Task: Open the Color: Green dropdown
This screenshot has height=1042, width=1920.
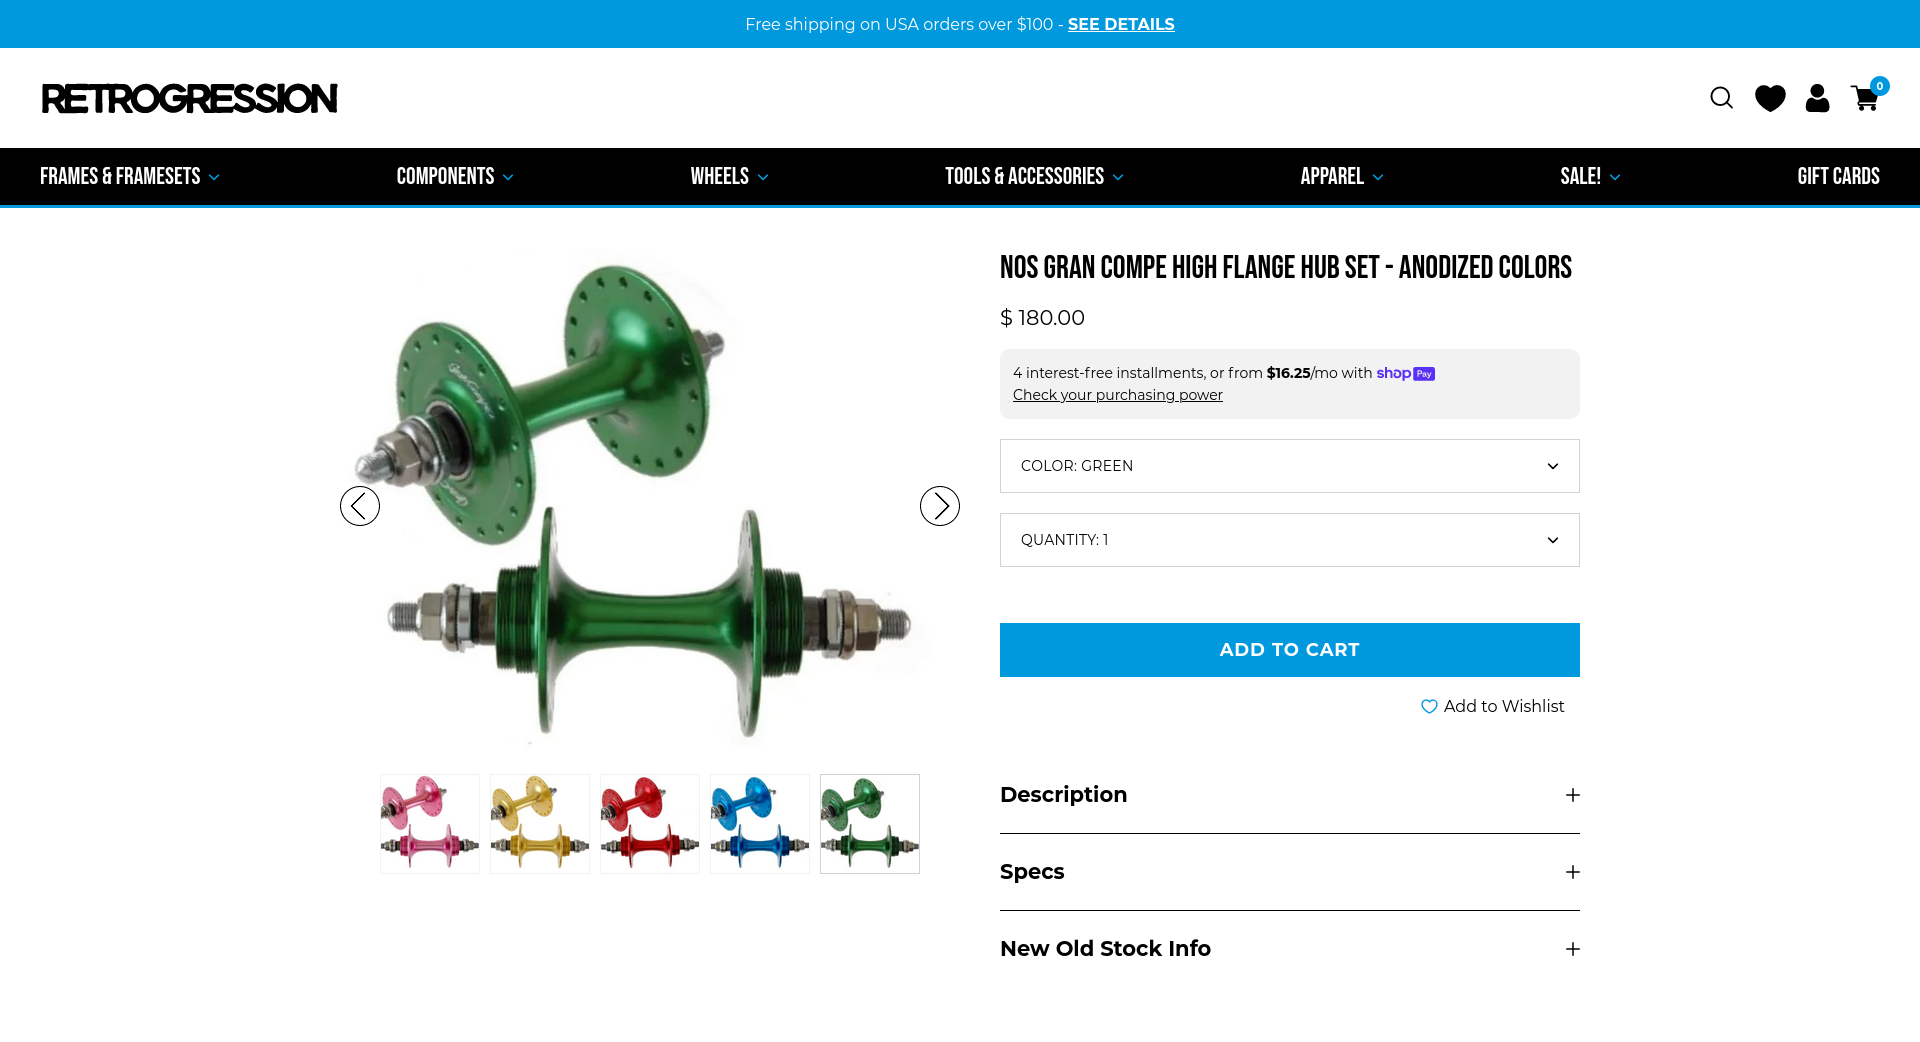Action: pyautogui.click(x=1290, y=466)
